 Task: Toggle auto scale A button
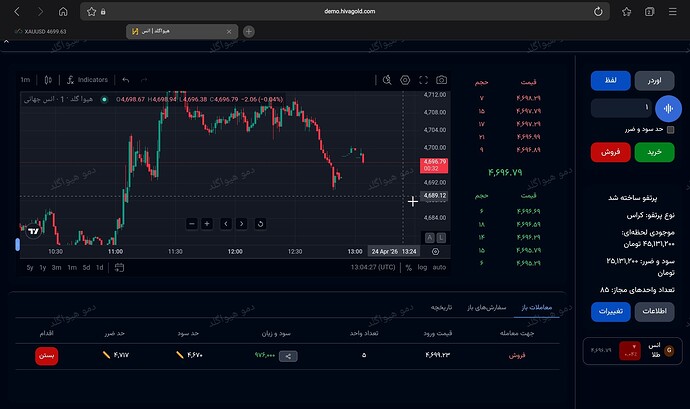pyautogui.click(x=429, y=238)
